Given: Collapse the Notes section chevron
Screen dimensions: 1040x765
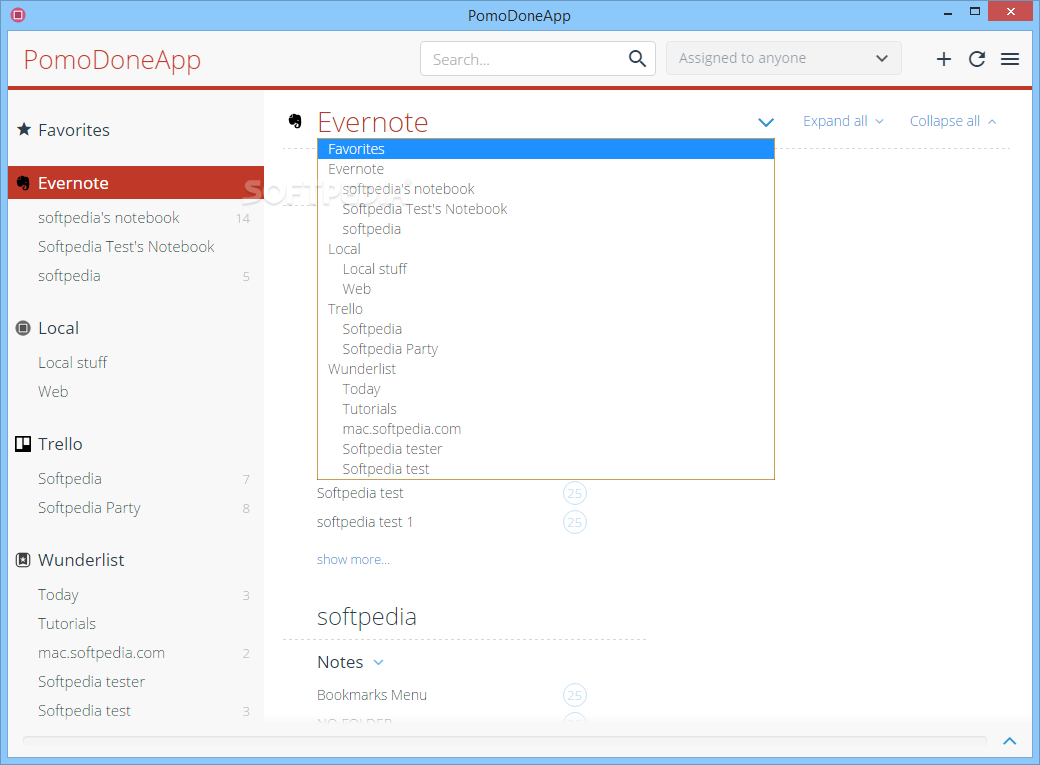Looking at the screenshot, I should coord(379,662).
